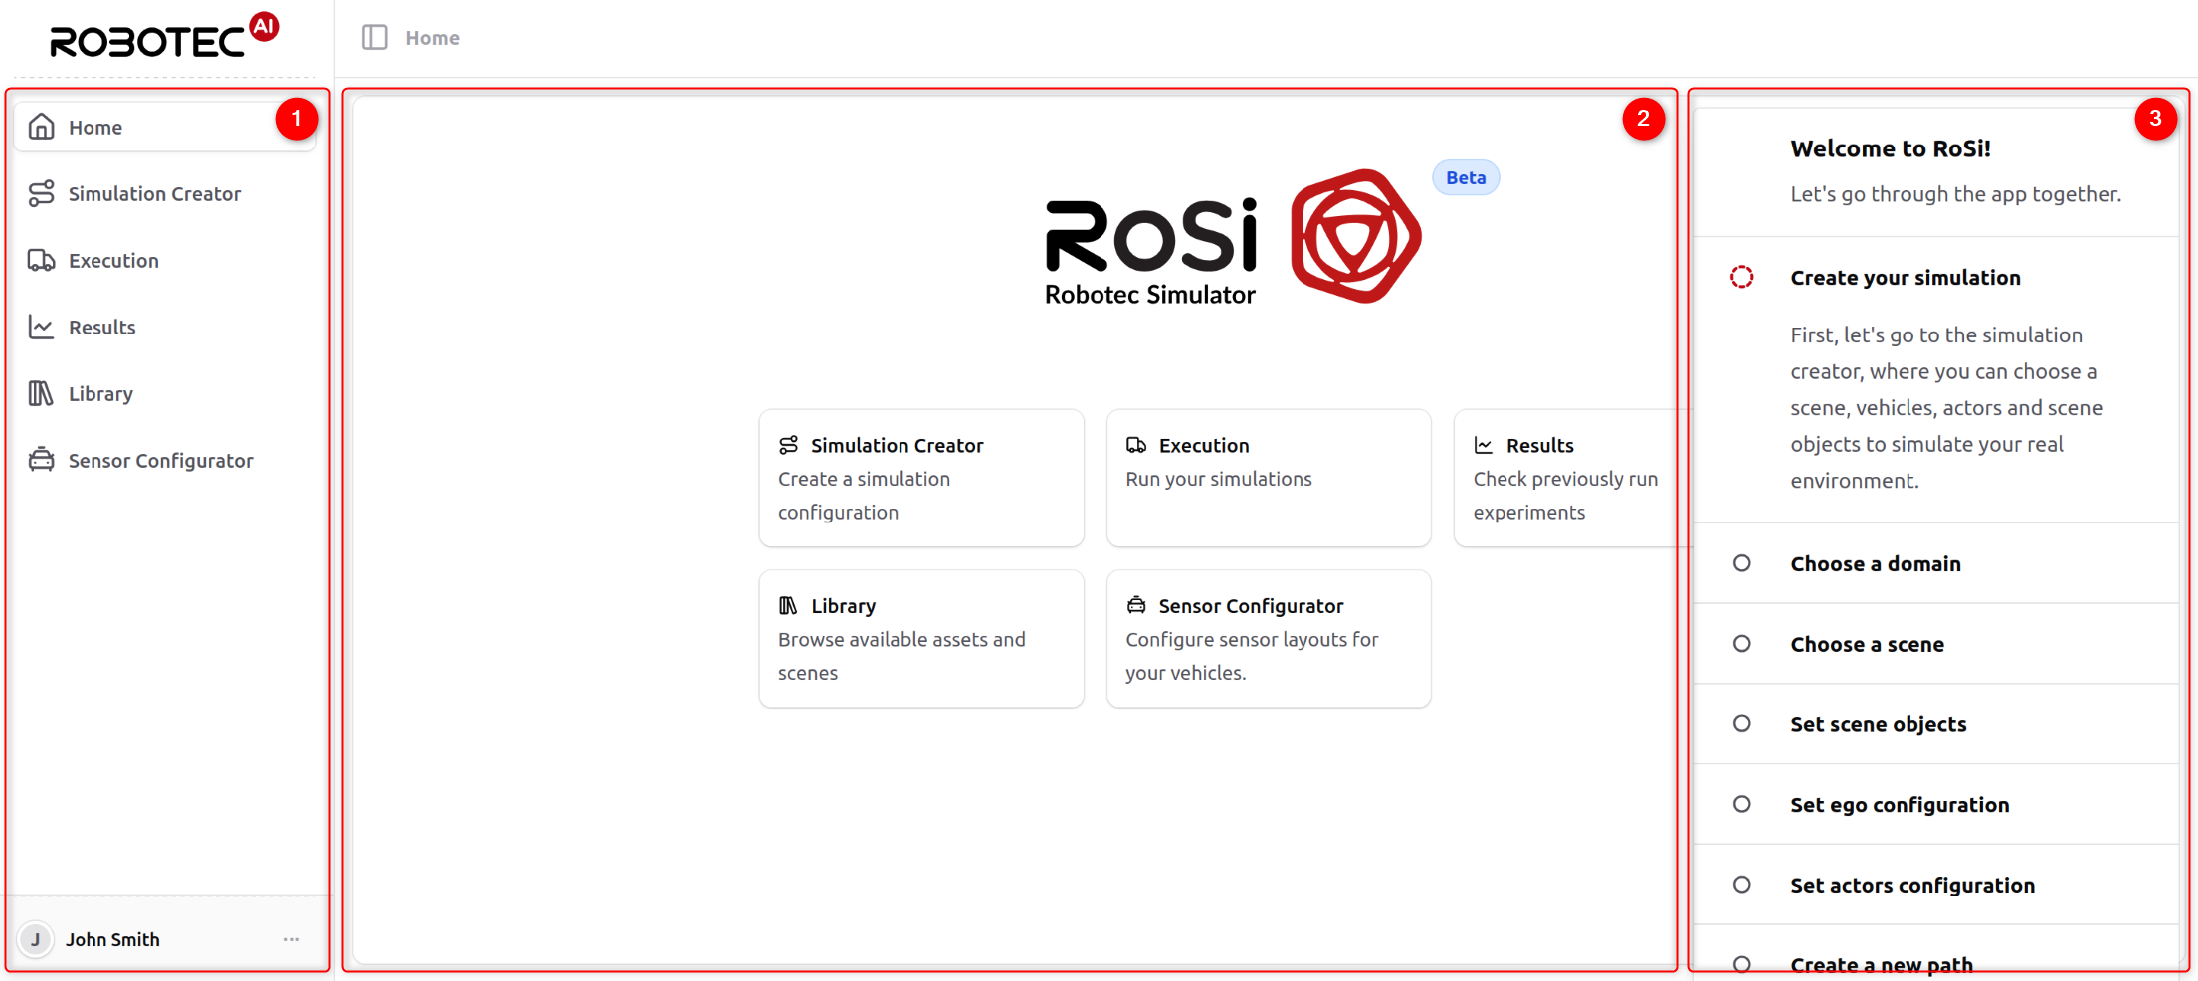Viewport: 2198px width, 981px height.
Task: Expand the Set ego configuration step
Action: click(x=1936, y=804)
